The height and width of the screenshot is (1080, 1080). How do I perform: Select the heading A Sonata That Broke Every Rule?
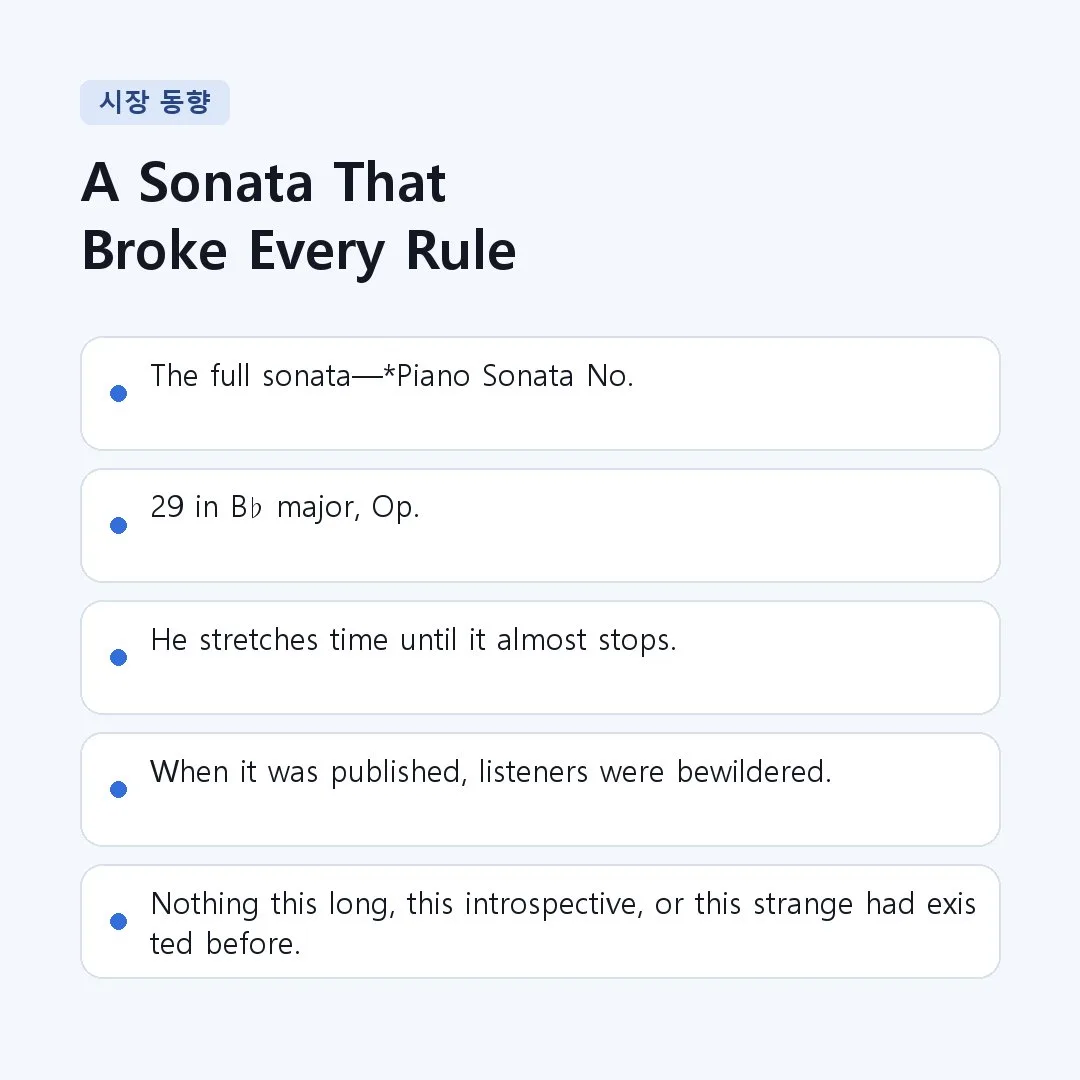(x=298, y=216)
